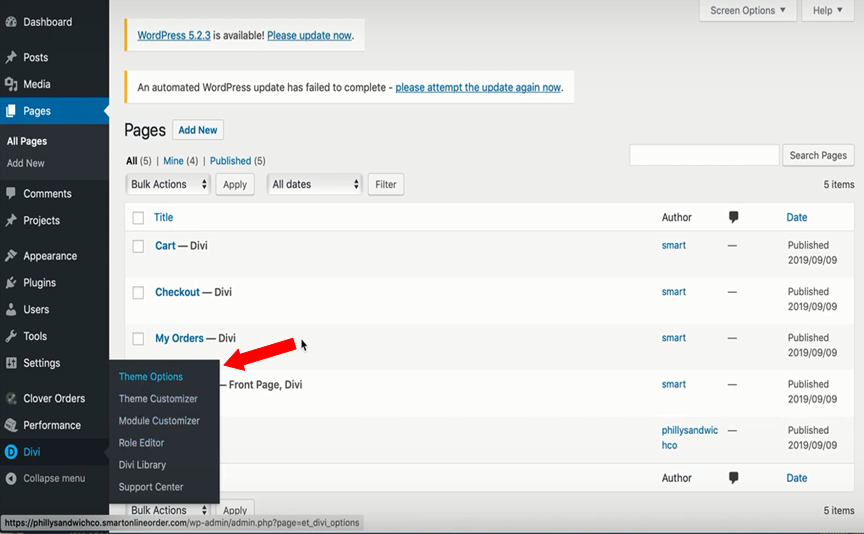This screenshot has width=864, height=534.
Task: Open Support Center from Divi submenu
Action: [151, 487]
